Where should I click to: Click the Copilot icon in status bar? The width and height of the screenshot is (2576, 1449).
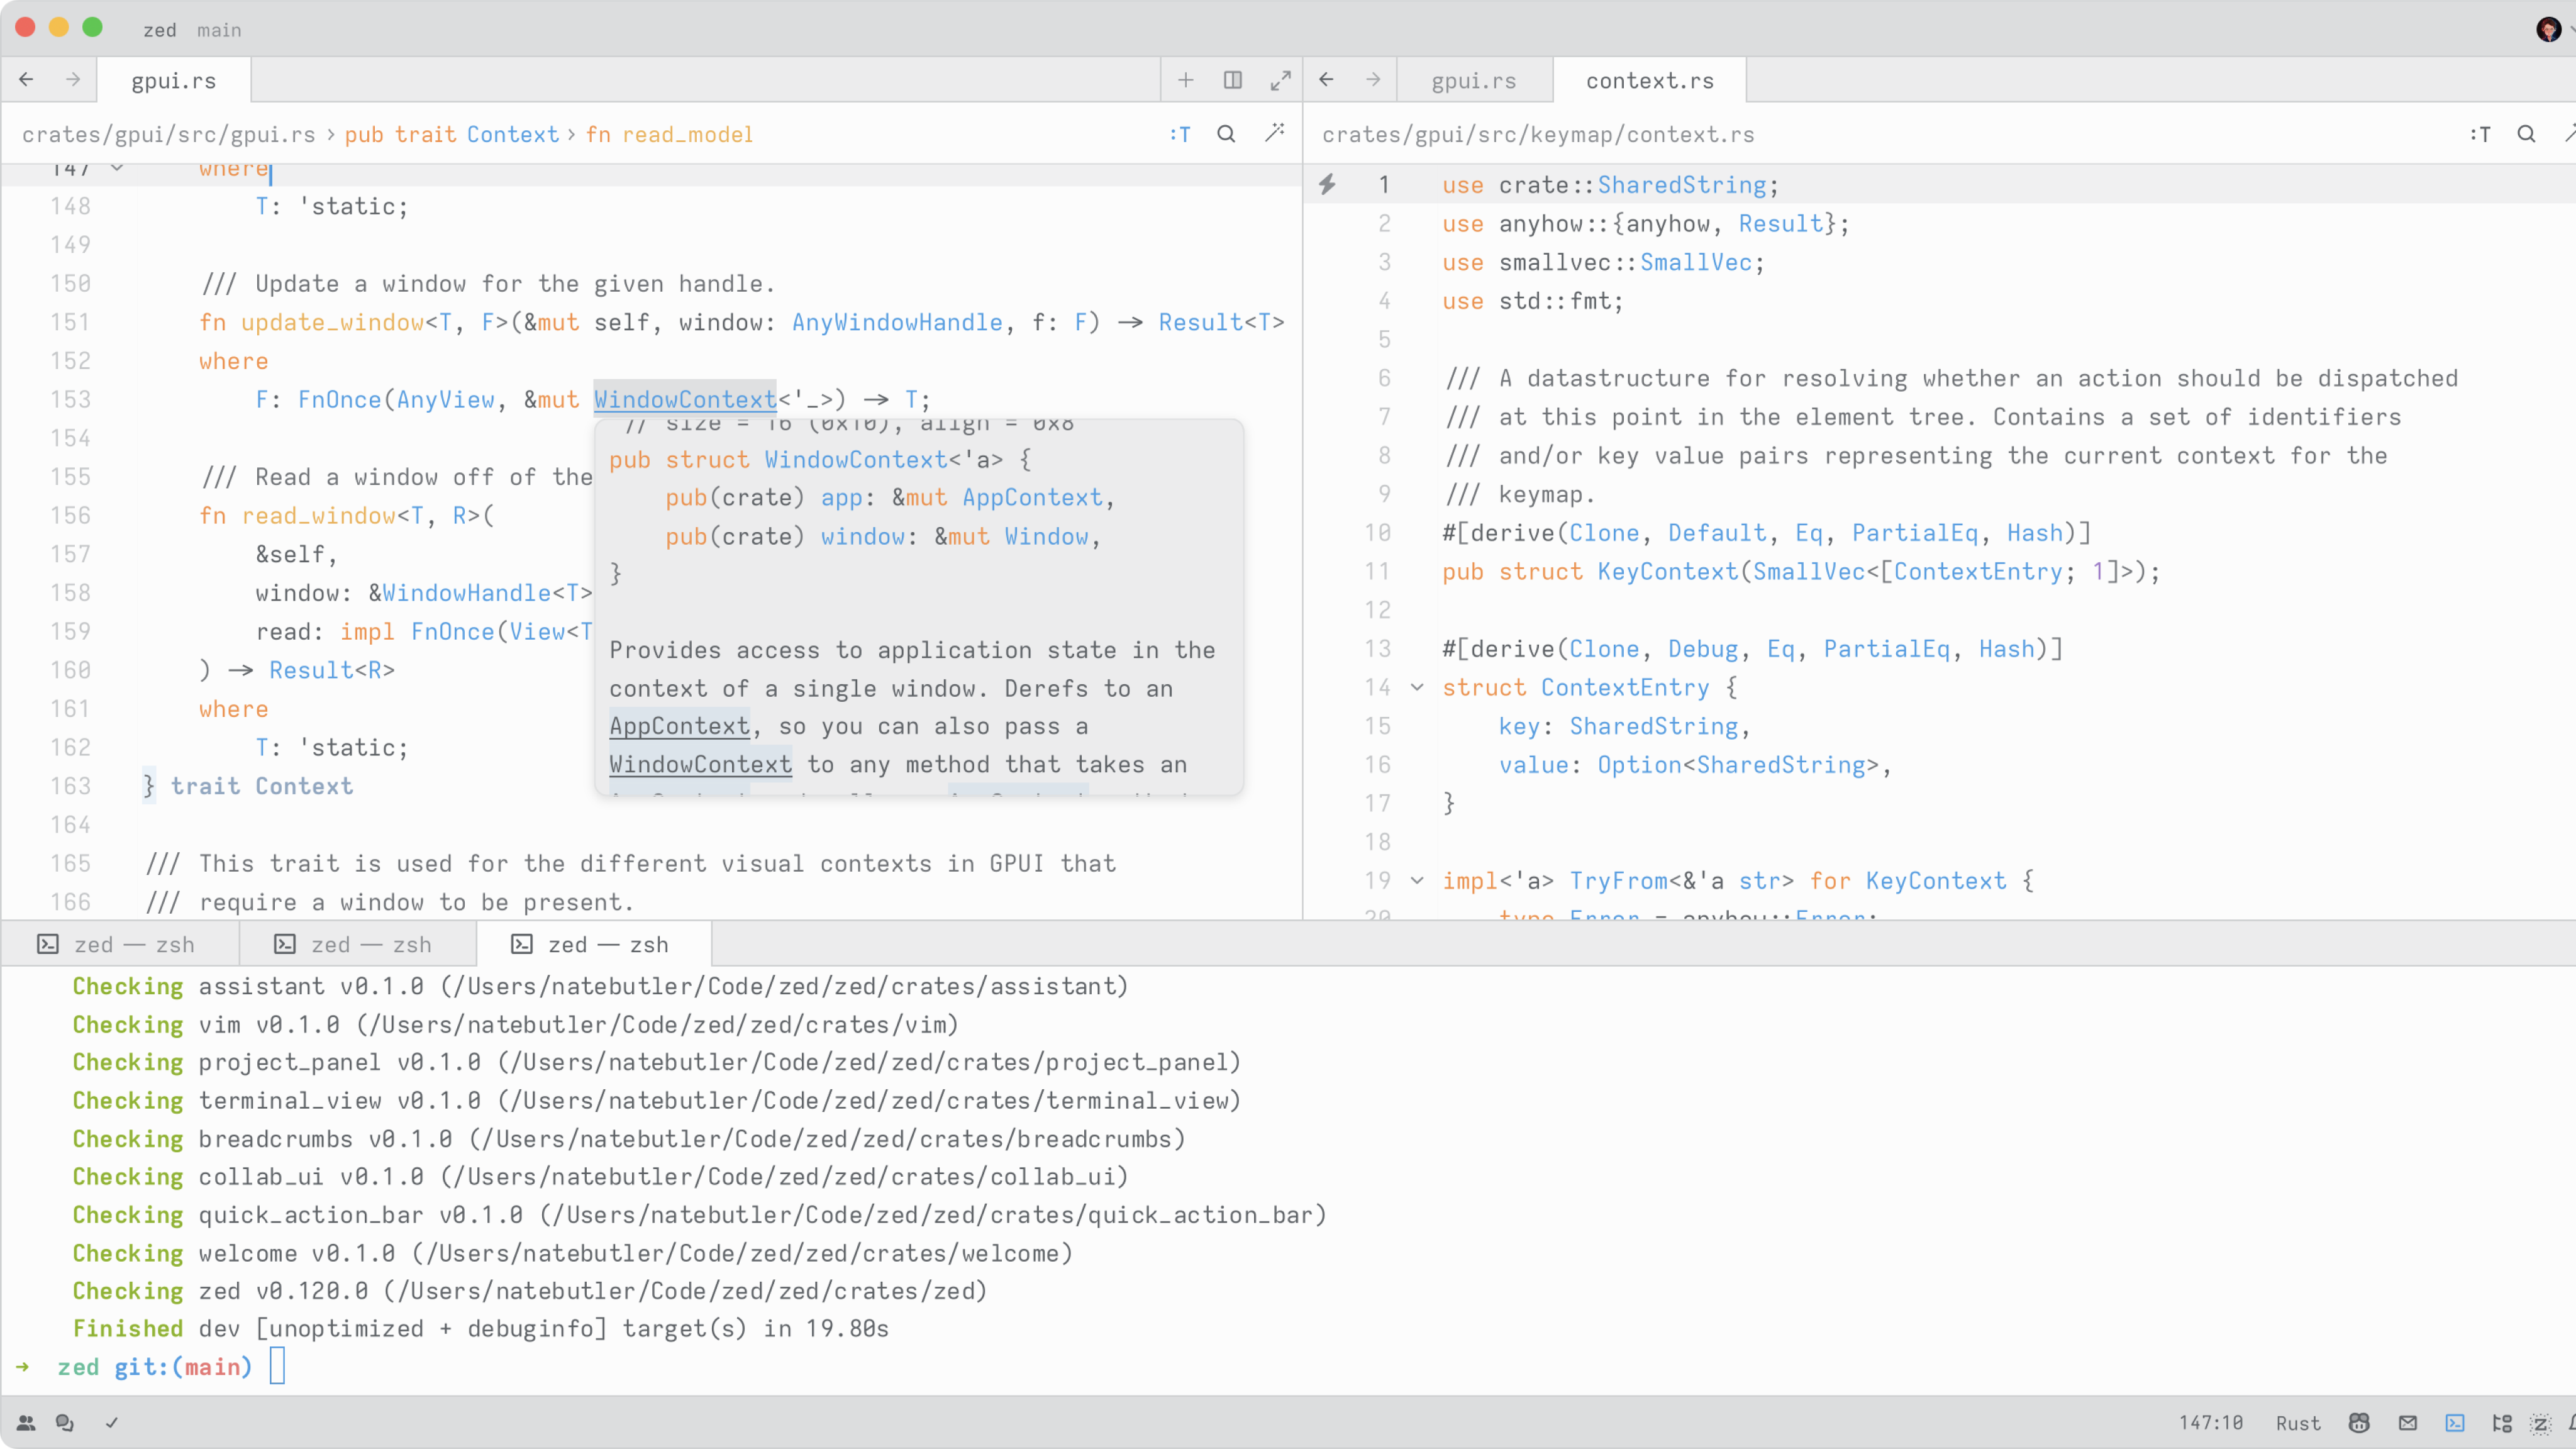pos(2360,1423)
